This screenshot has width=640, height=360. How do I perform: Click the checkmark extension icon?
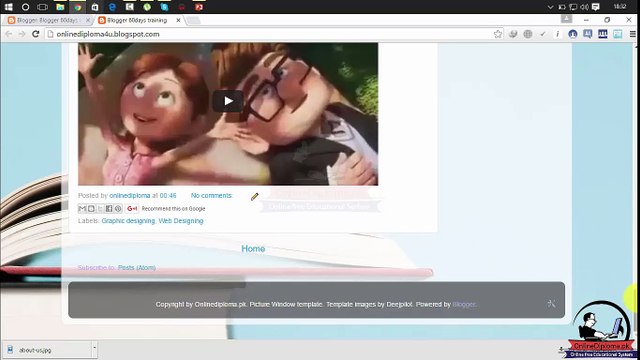click(x=542, y=34)
